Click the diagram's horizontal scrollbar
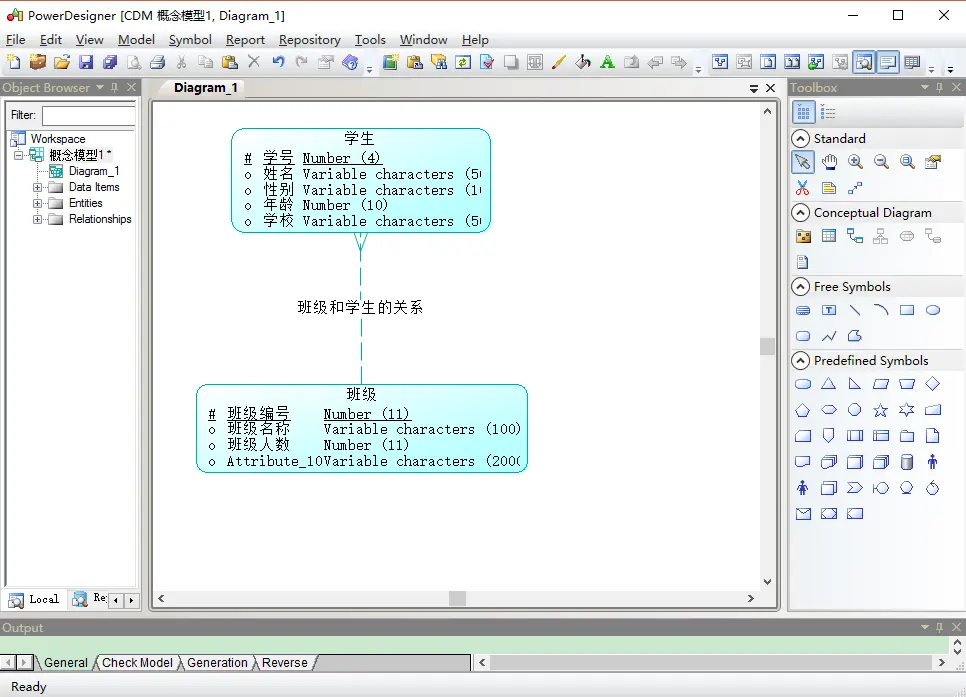This screenshot has width=966, height=697. [457, 599]
